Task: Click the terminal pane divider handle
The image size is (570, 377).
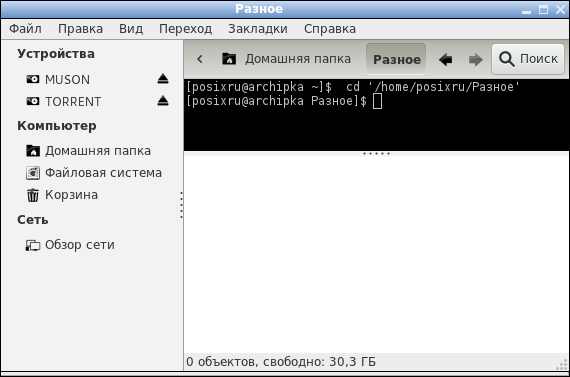Action: (377, 153)
